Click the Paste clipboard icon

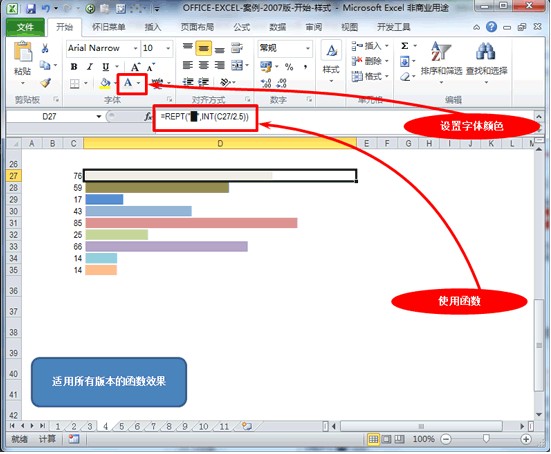click(x=22, y=52)
